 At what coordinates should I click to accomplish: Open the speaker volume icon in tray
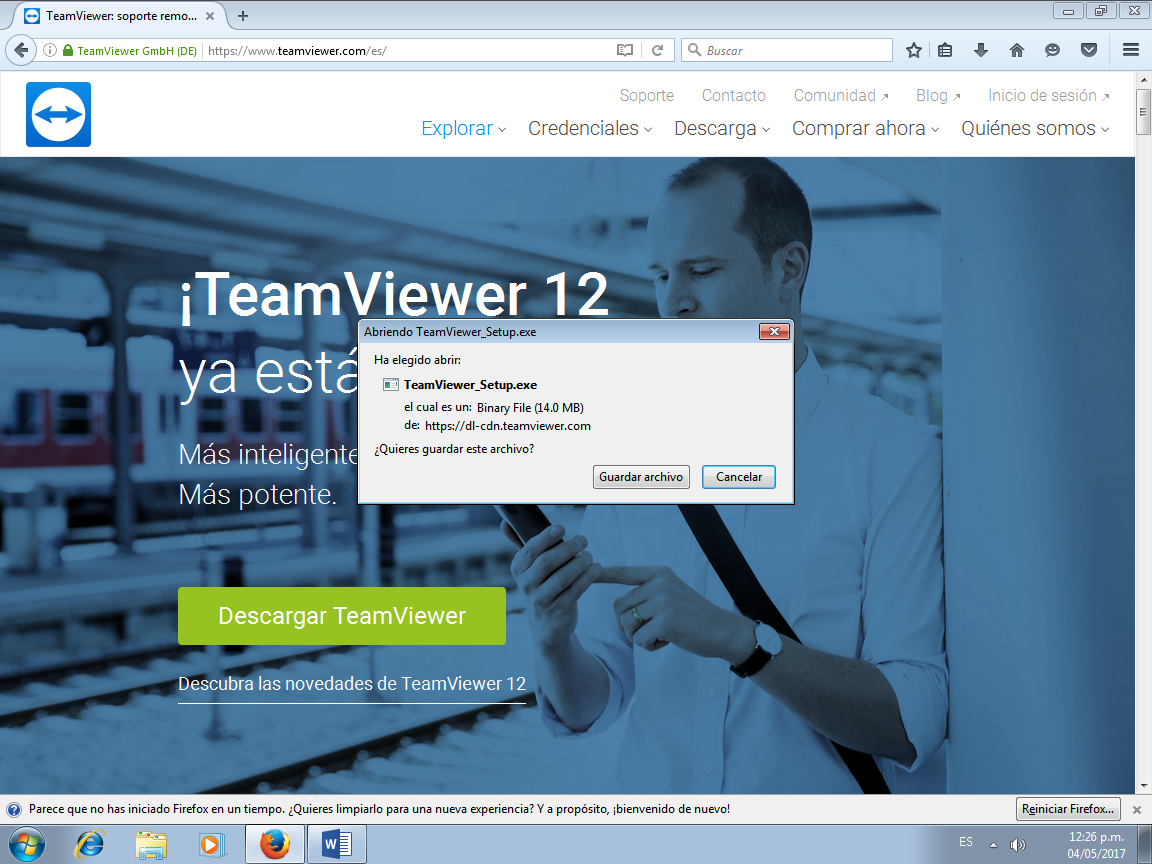[x=1017, y=843]
